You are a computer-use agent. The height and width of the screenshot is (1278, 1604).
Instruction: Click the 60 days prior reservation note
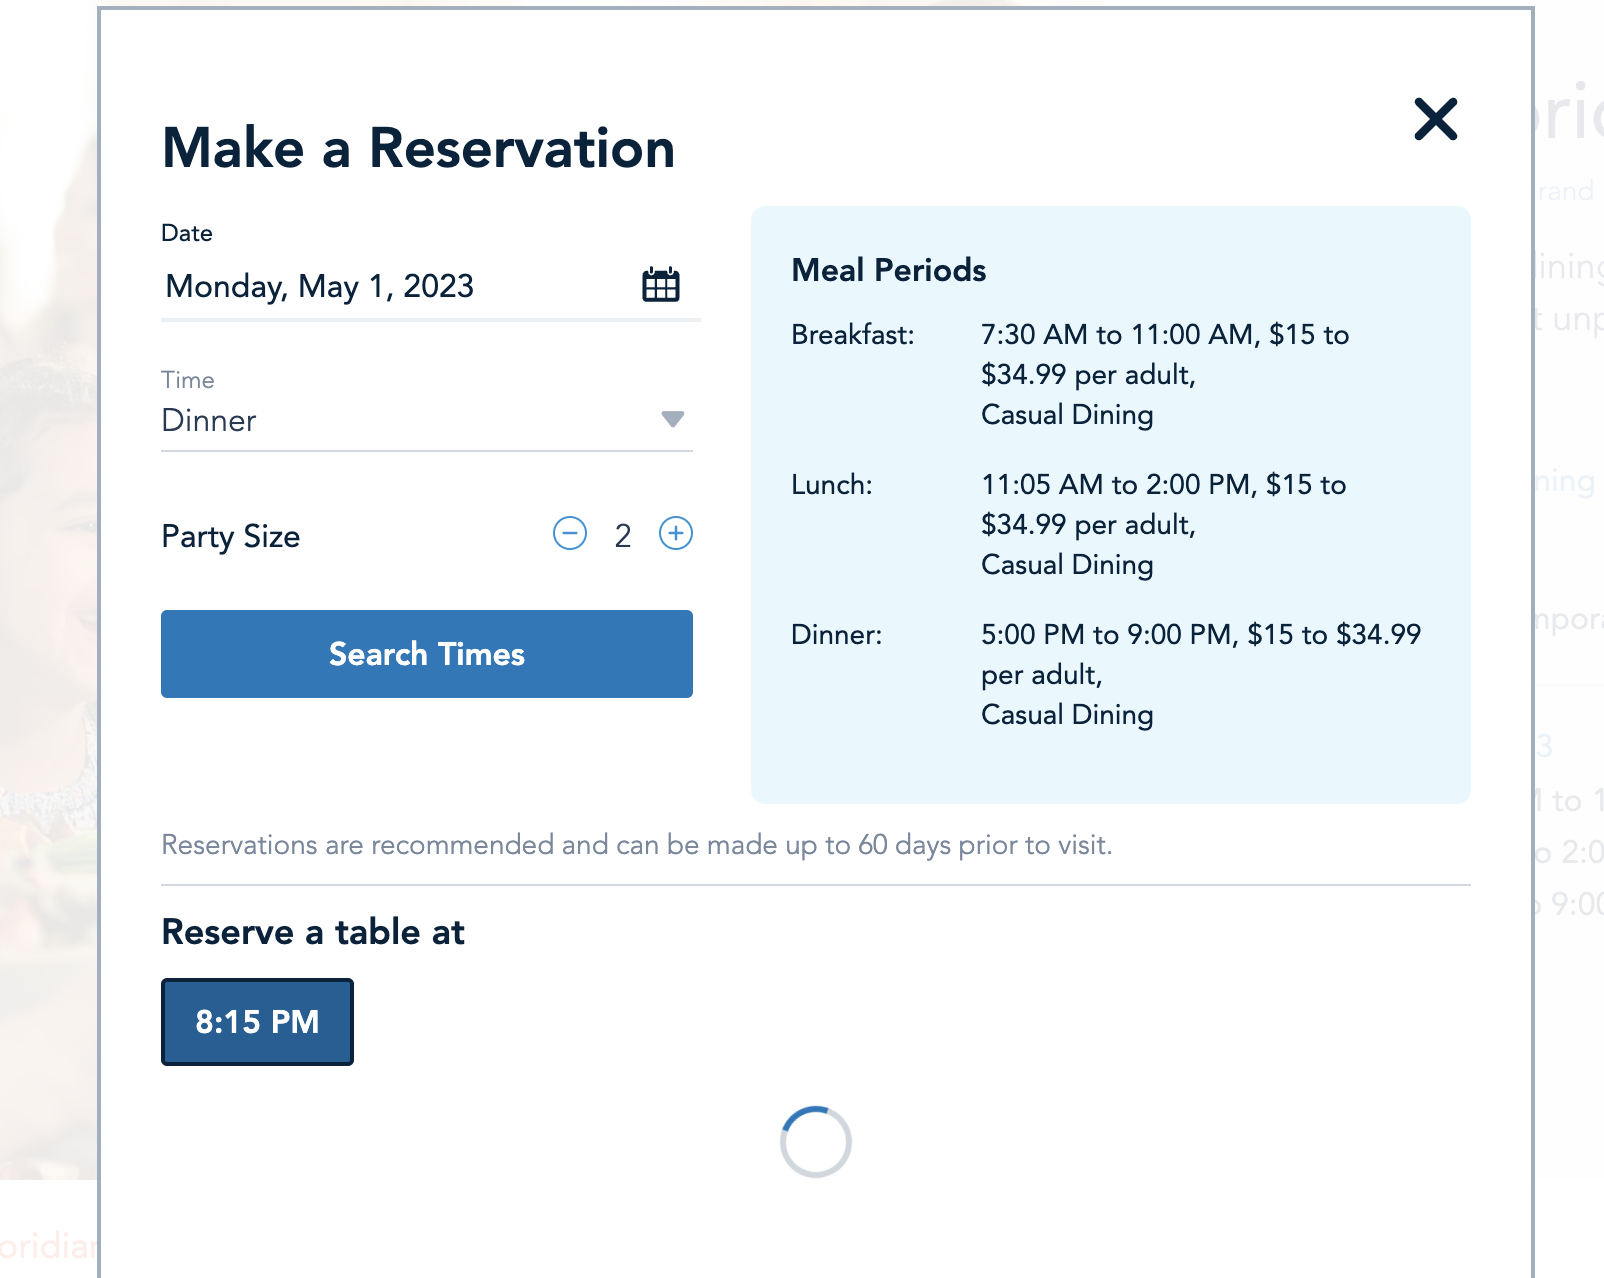[636, 845]
